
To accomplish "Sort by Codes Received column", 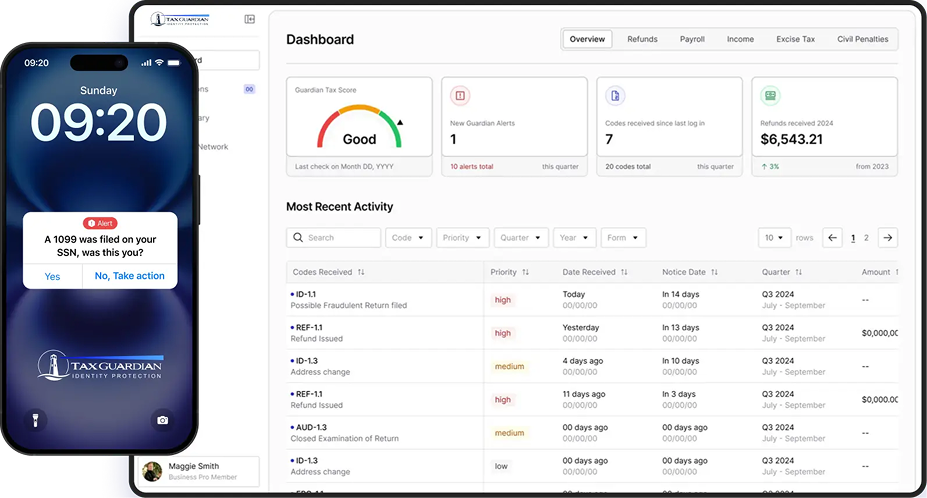I will (361, 272).
